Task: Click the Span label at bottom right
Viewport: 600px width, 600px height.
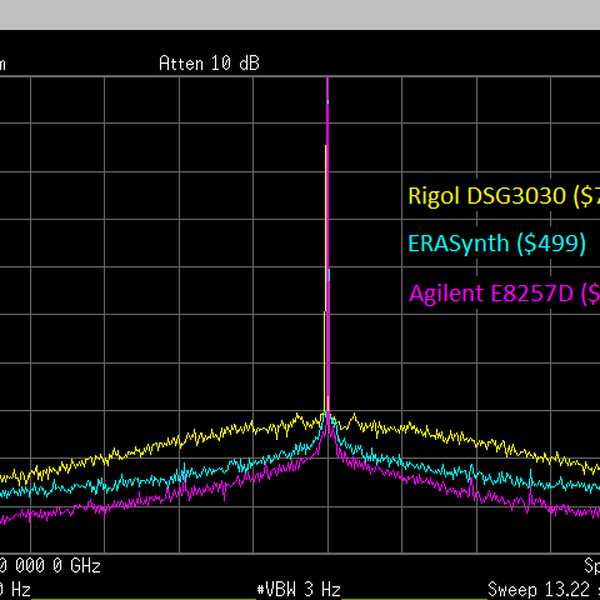Action: (592, 565)
